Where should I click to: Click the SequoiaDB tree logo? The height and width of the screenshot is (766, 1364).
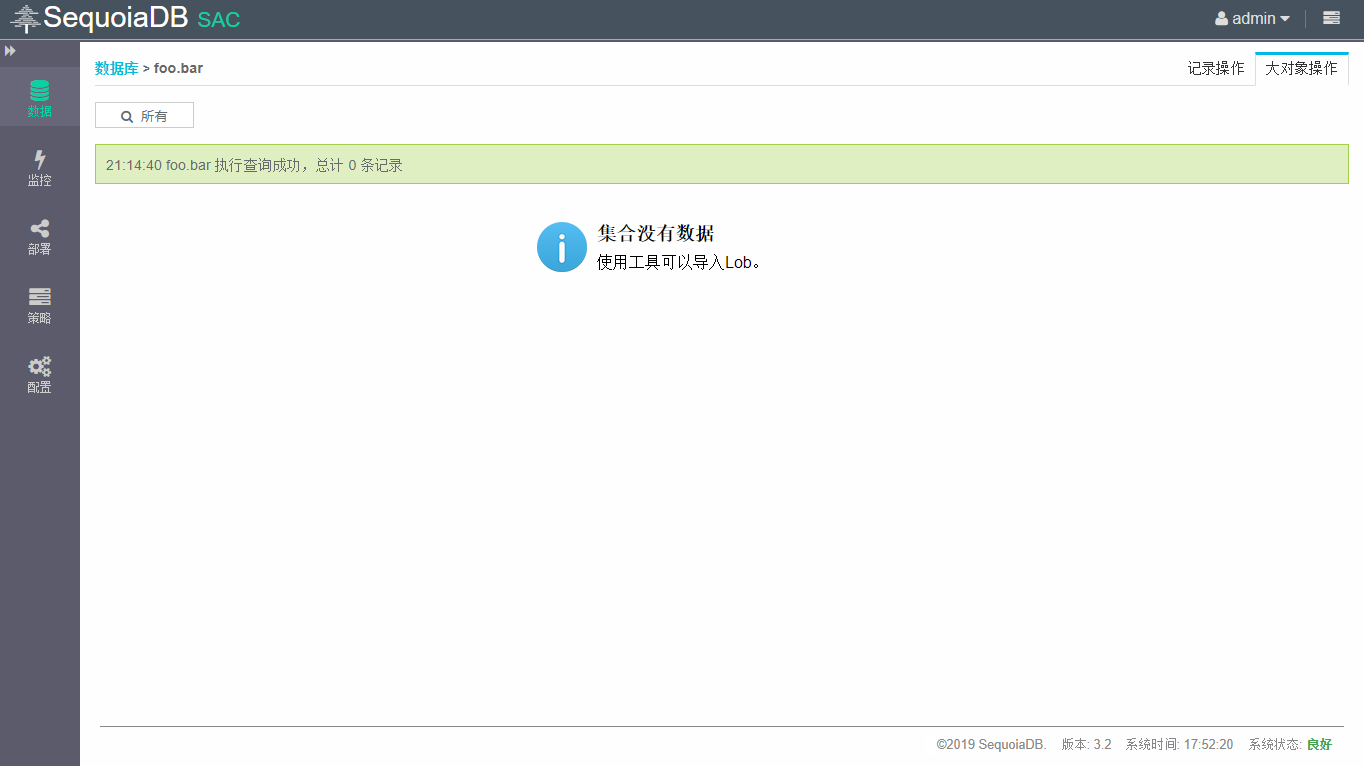[25, 18]
